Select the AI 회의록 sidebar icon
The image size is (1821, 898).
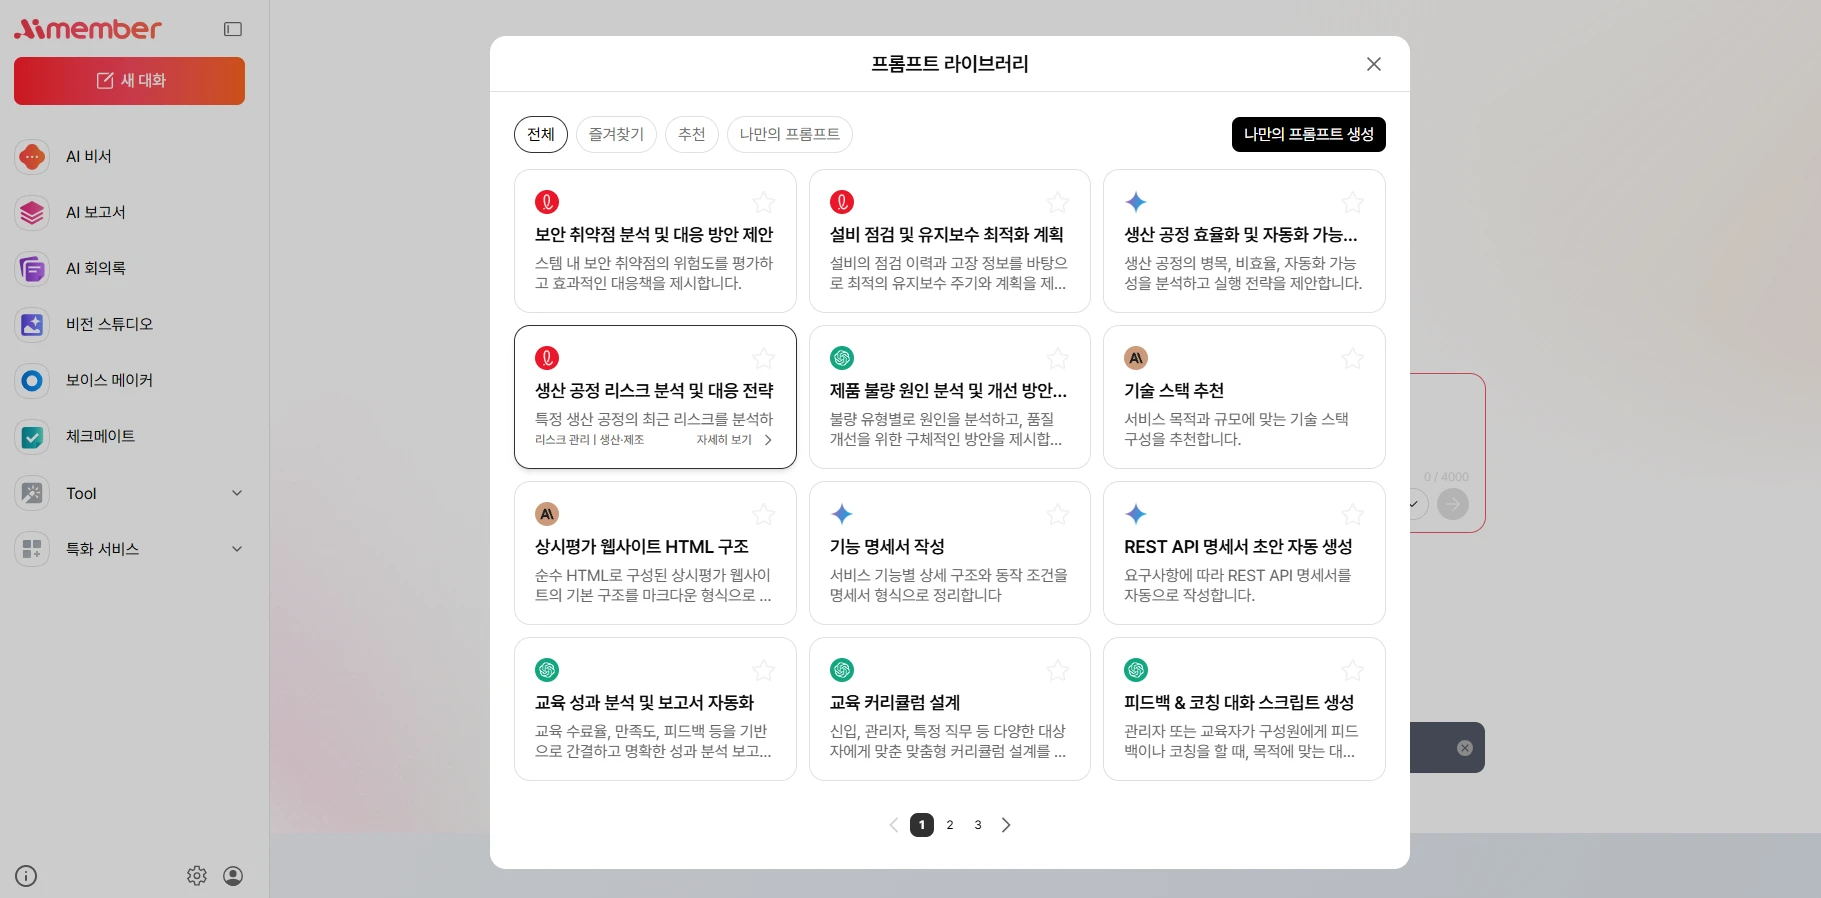[32, 269]
